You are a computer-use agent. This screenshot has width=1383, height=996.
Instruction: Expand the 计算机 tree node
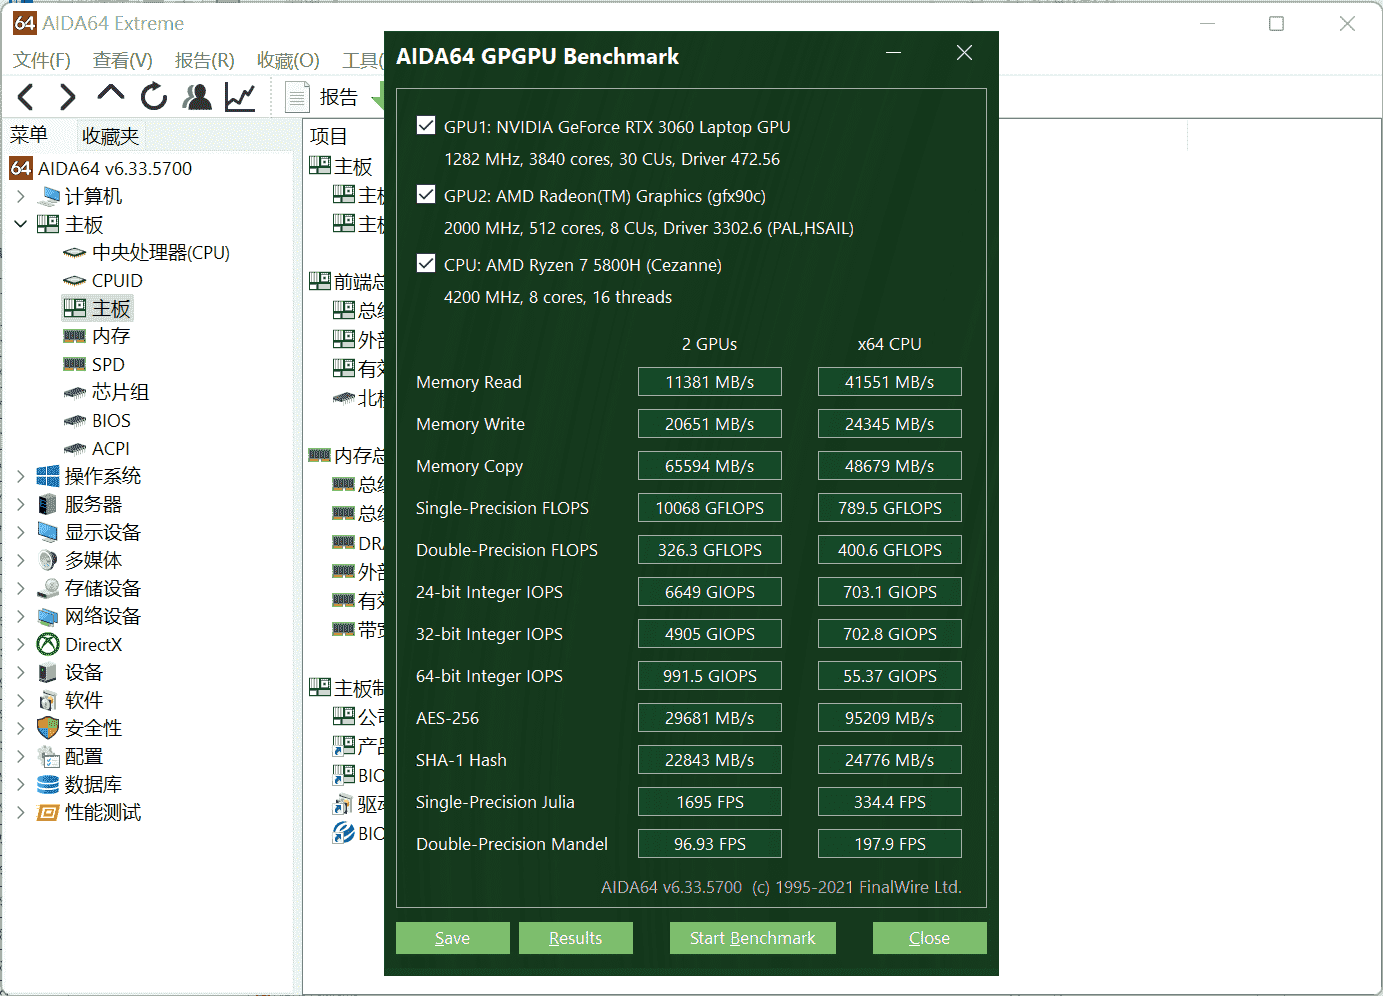[20, 196]
